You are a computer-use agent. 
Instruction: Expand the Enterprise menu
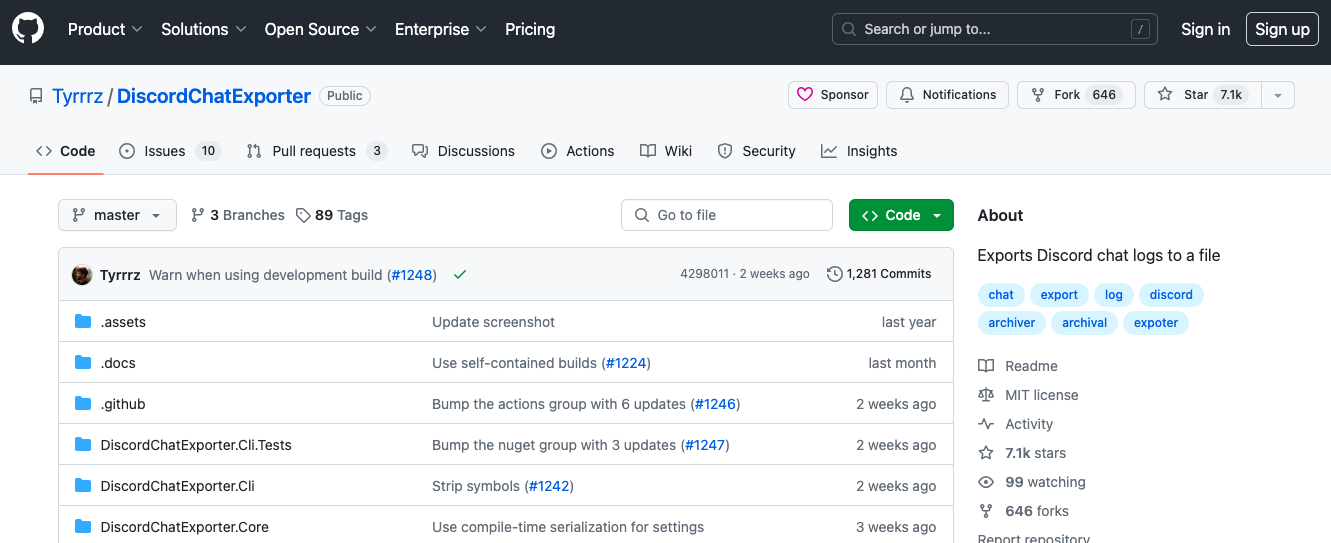(441, 29)
